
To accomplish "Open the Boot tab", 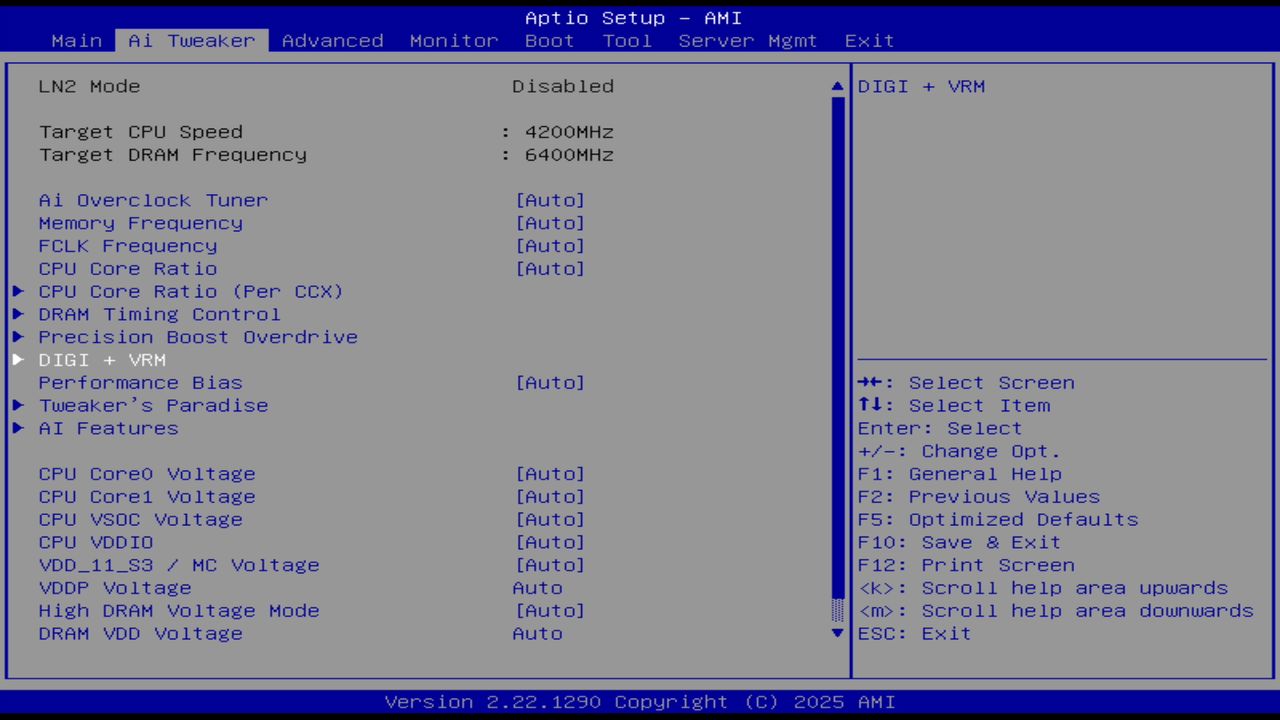I will click(x=550, y=41).
